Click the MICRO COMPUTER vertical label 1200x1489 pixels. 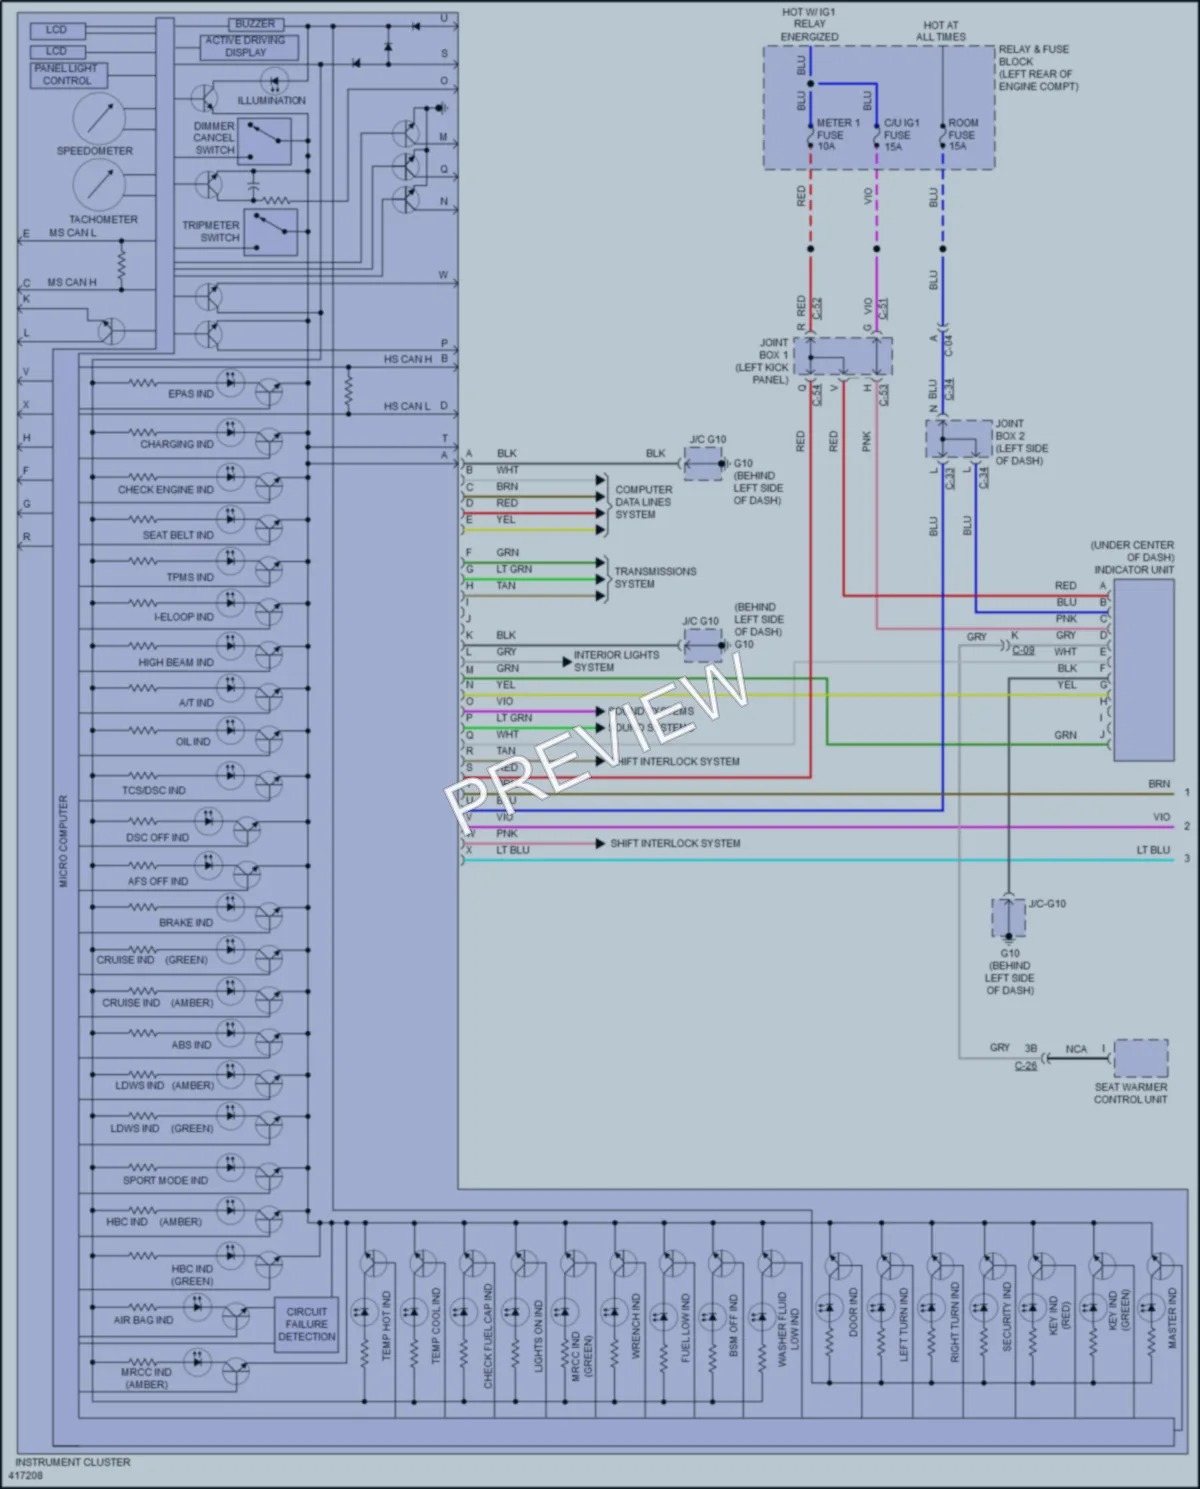click(x=63, y=842)
